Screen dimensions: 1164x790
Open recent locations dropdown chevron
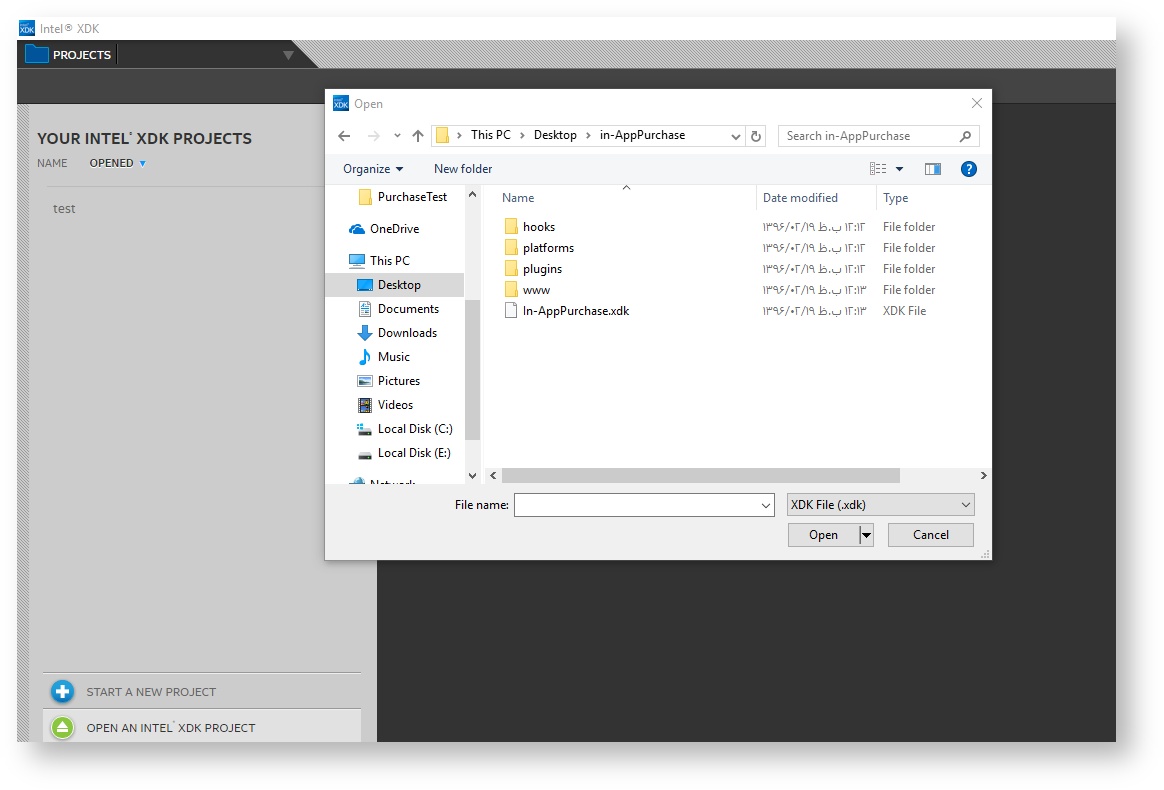click(397, 136)
